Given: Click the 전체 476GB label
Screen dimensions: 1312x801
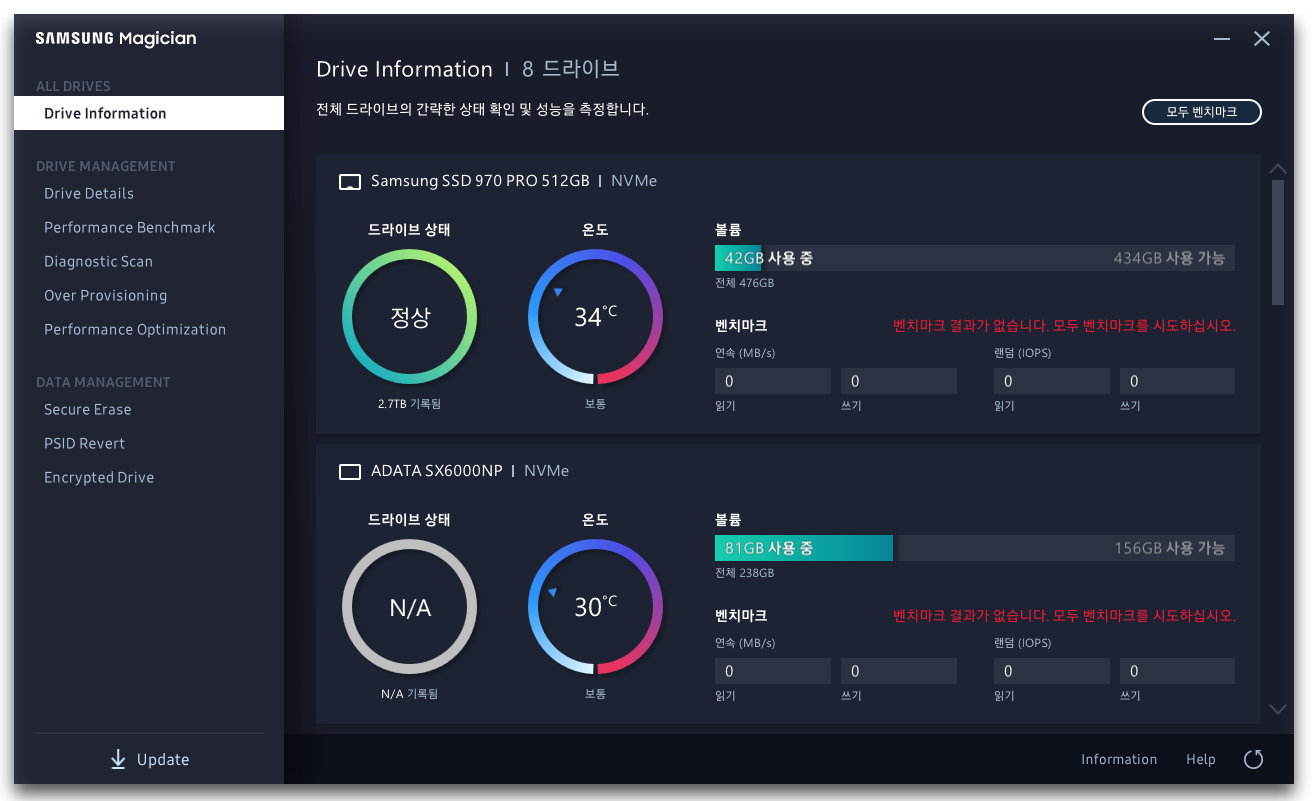Looking at the screenshot, I should coord(744,283).
